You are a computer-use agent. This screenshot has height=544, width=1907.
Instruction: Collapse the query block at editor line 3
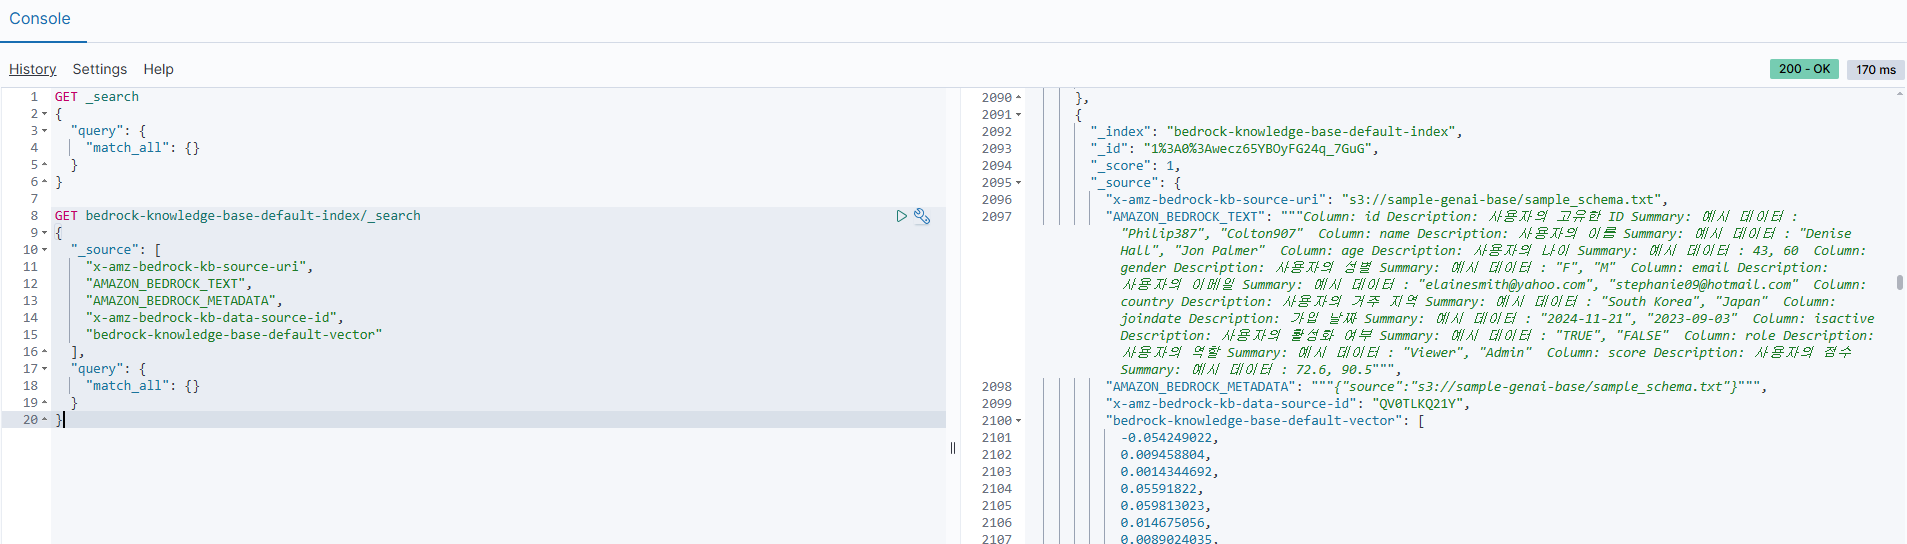coord(44,131)
